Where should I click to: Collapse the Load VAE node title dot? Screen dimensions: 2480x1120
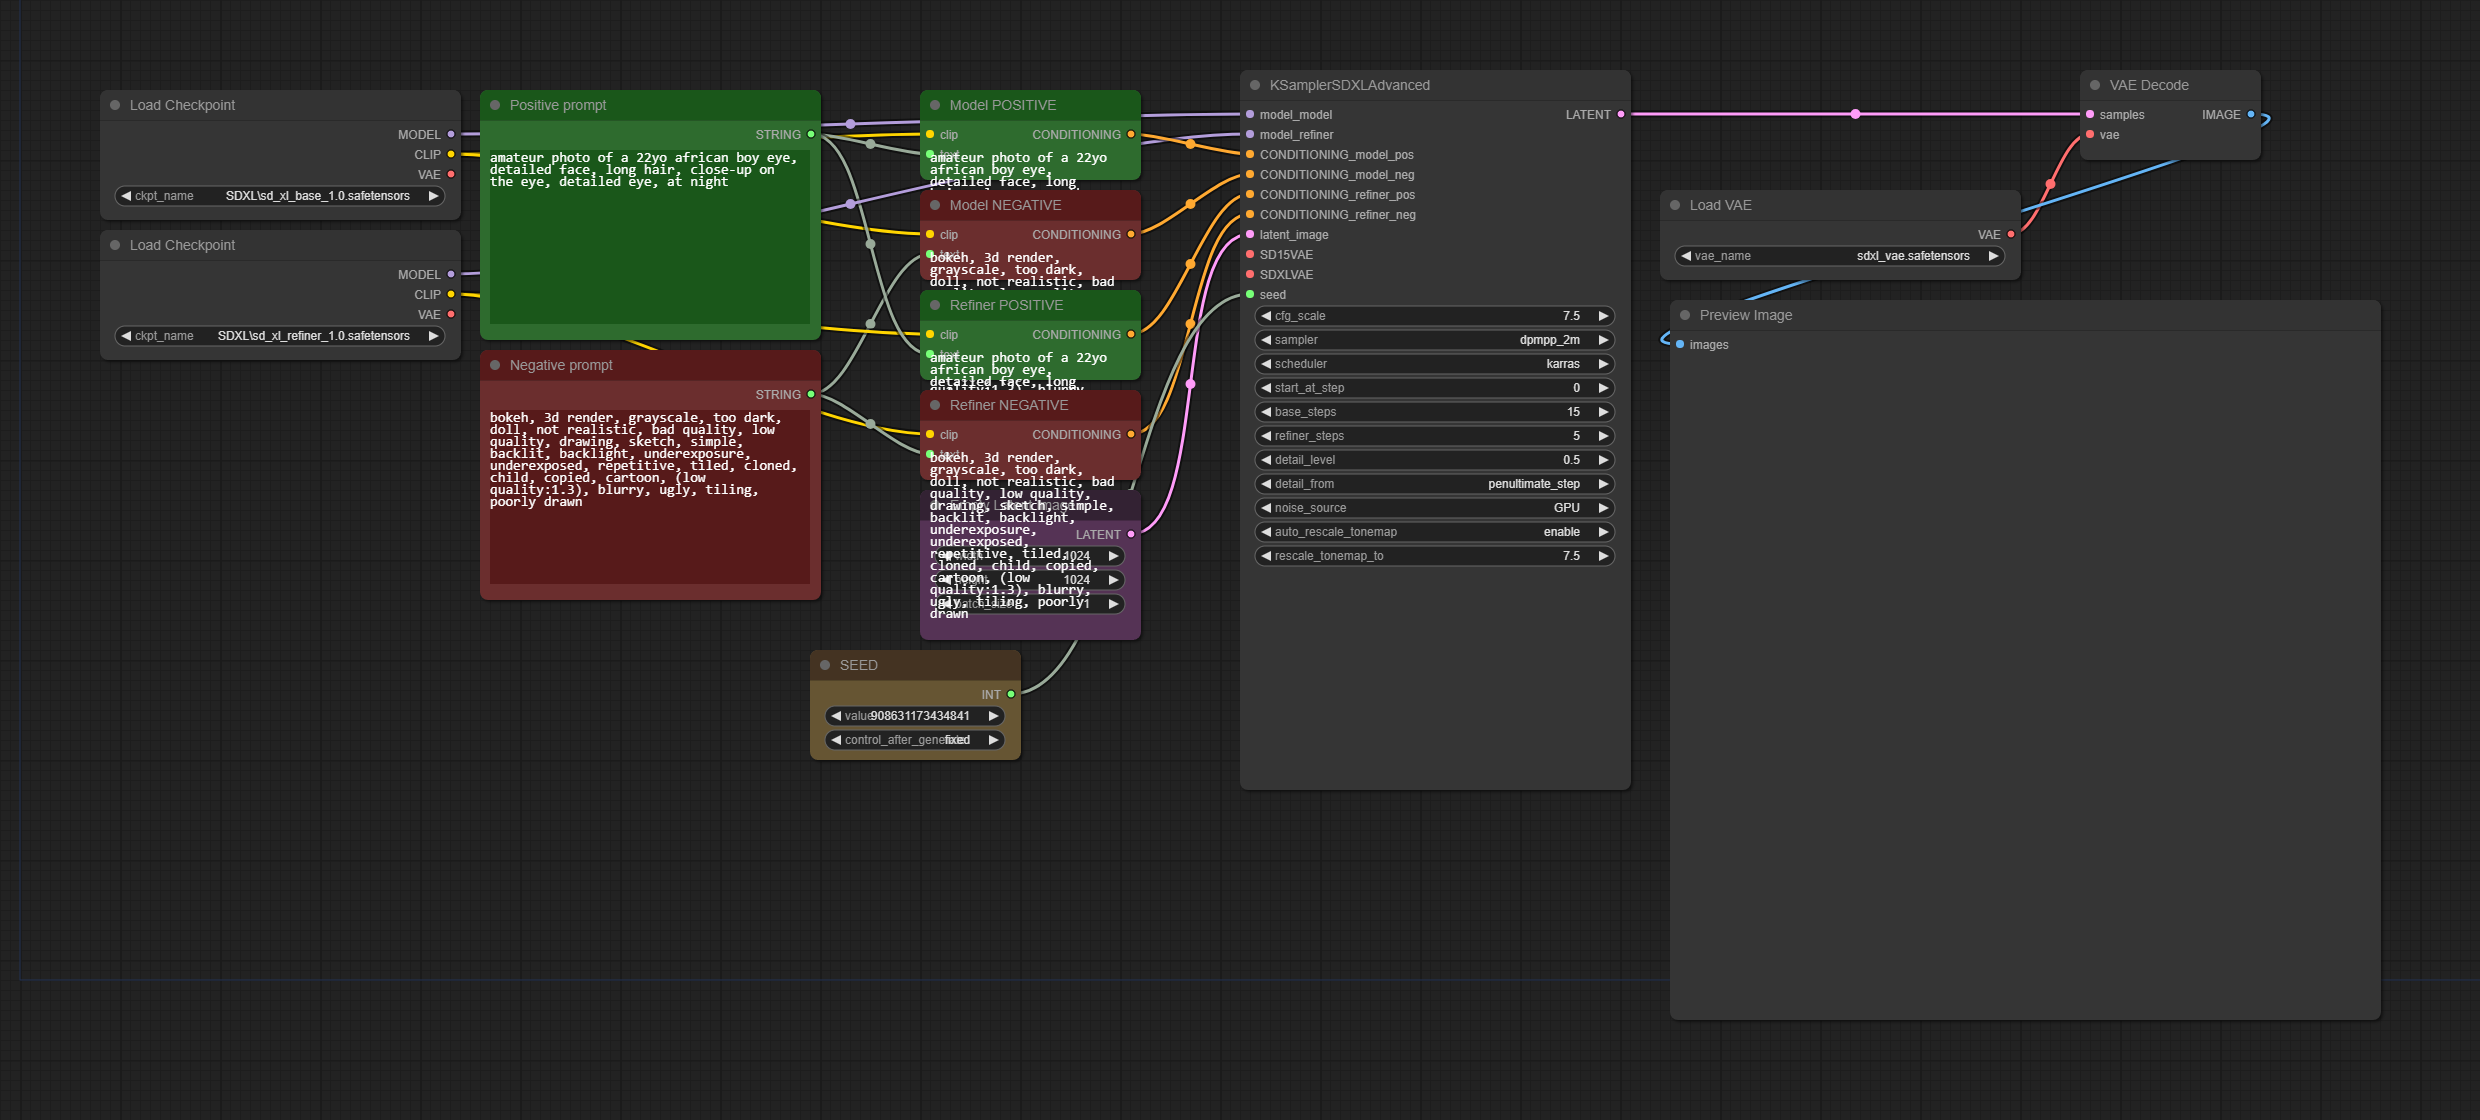coord(1675,205)
